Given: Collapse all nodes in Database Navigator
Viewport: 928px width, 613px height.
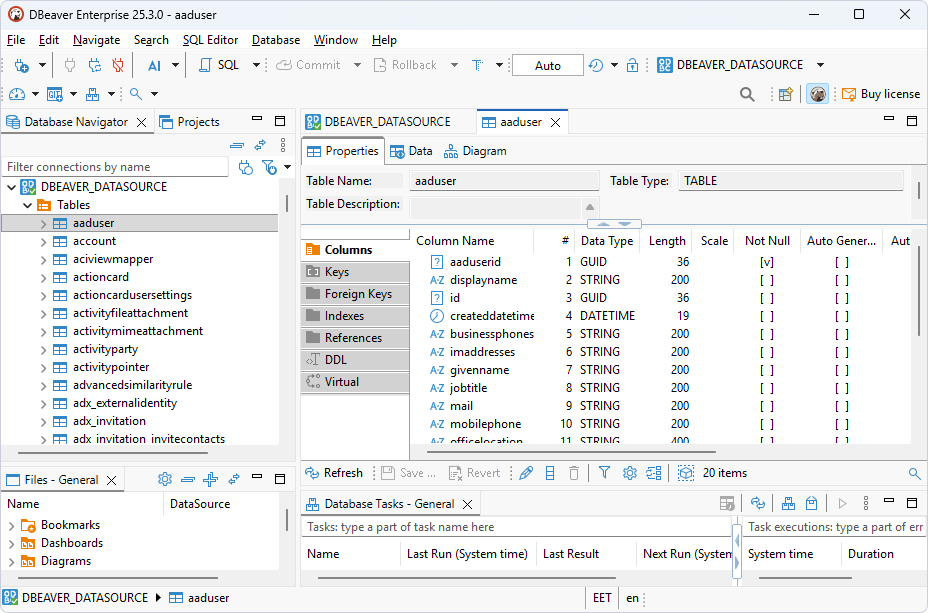Looking at the screenshot, I should tap(236, 145).
